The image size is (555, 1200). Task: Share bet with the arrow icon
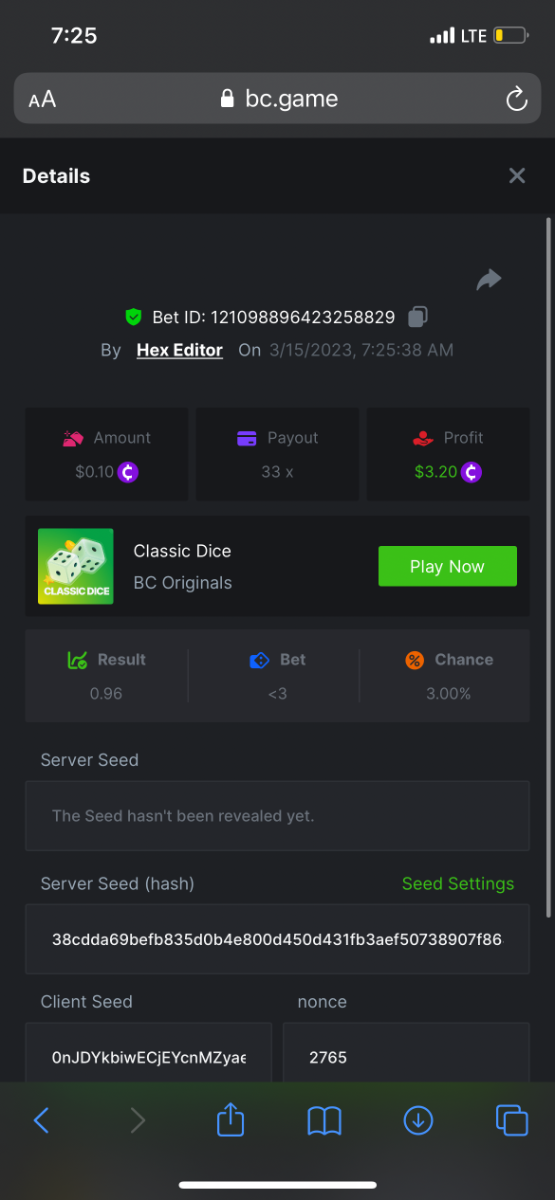click(488, 280)
